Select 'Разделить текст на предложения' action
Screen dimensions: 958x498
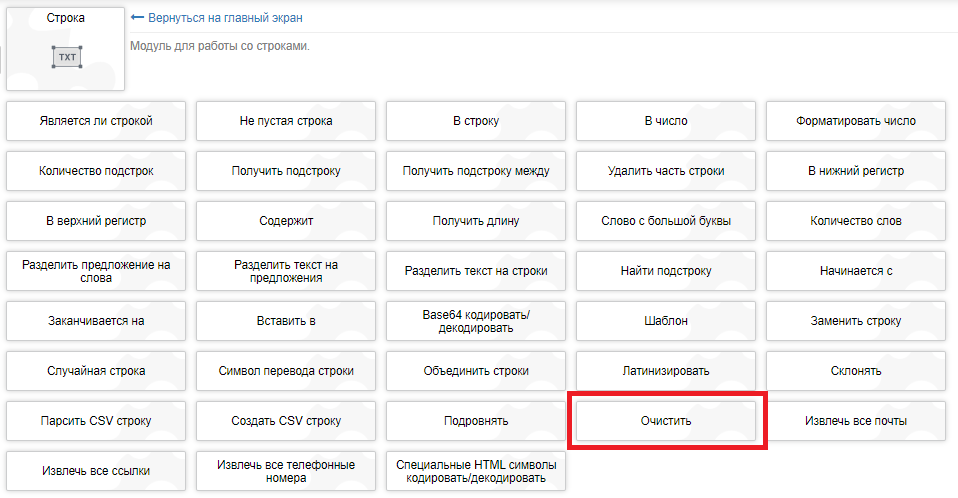point(286,271)
